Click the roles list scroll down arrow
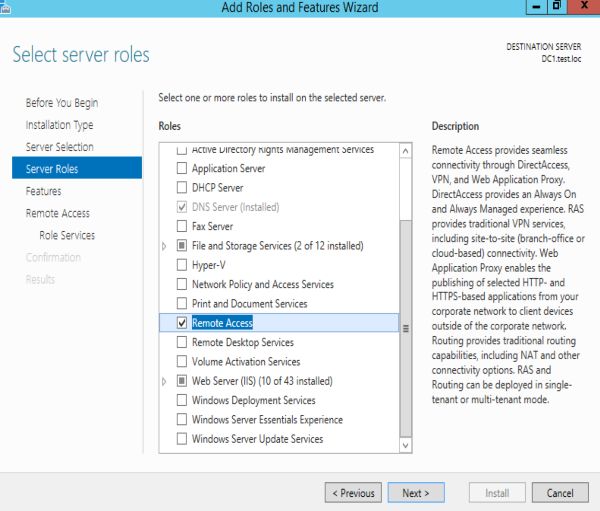Viewport: 600px width, 511px height. [x=406, y=445]
